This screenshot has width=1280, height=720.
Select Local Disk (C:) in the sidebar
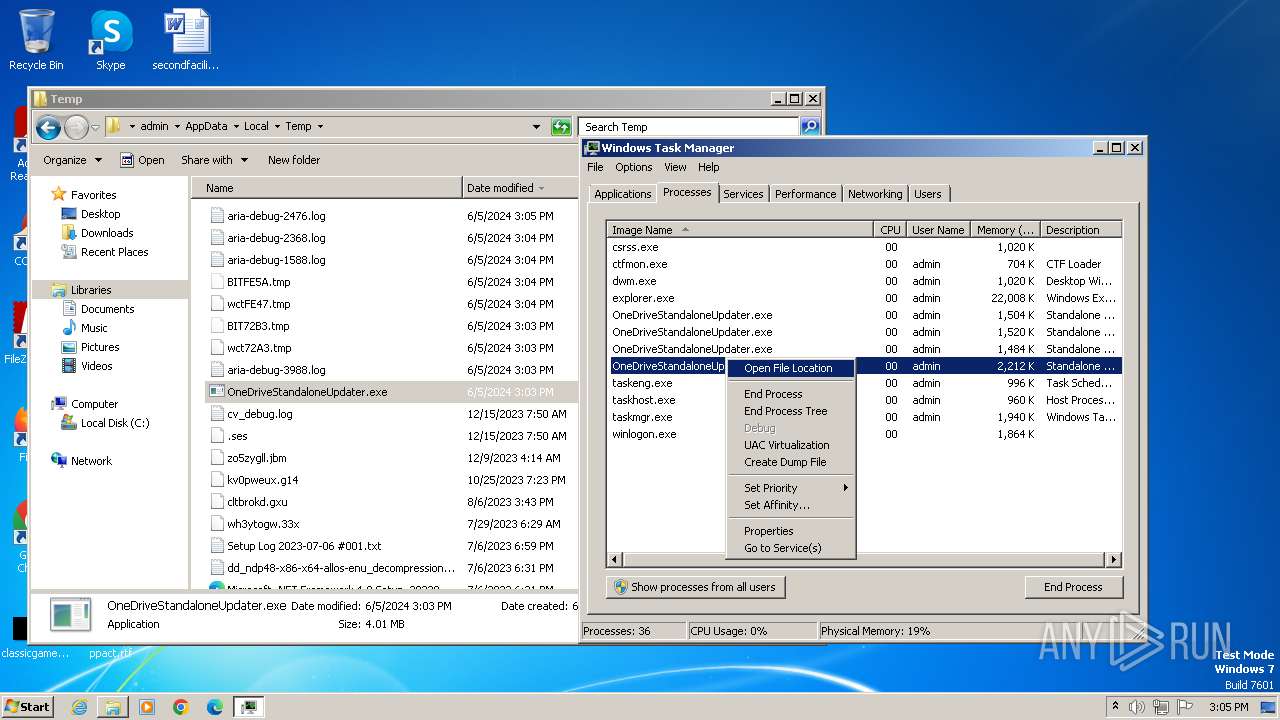click(115, 423)
